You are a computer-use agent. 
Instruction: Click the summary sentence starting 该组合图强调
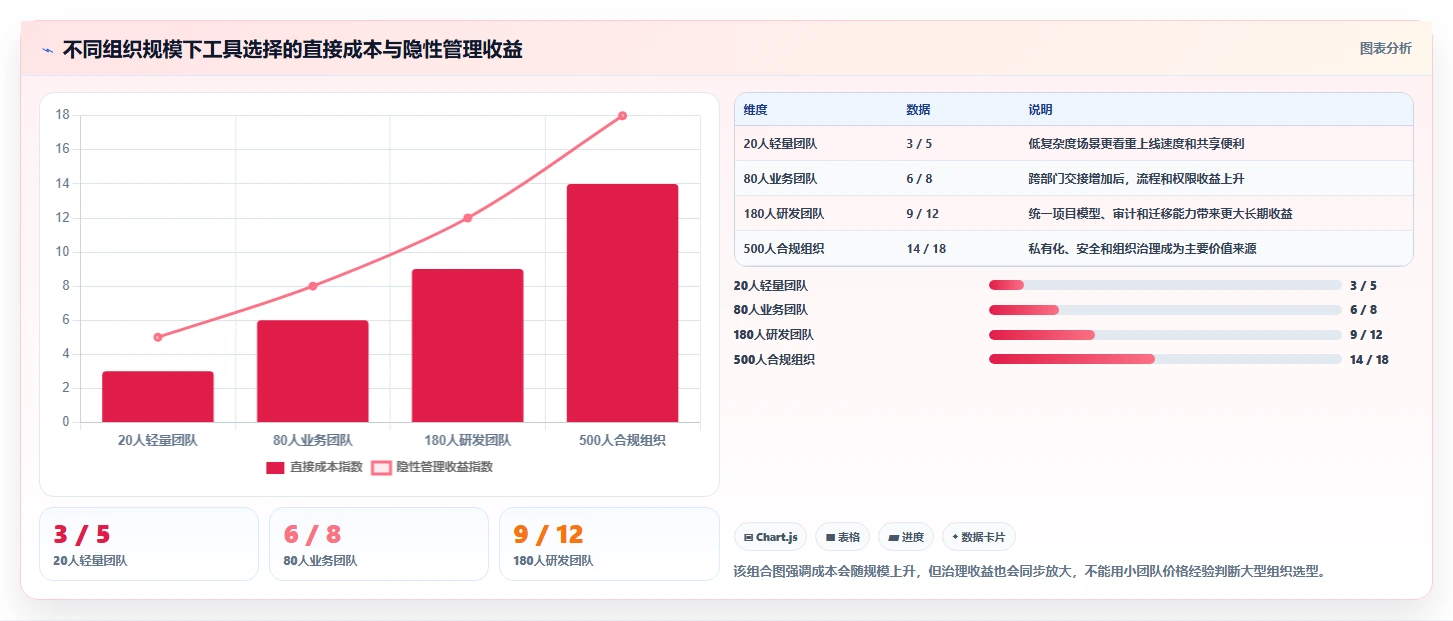pyautogui.click(x=1029, y=572)
